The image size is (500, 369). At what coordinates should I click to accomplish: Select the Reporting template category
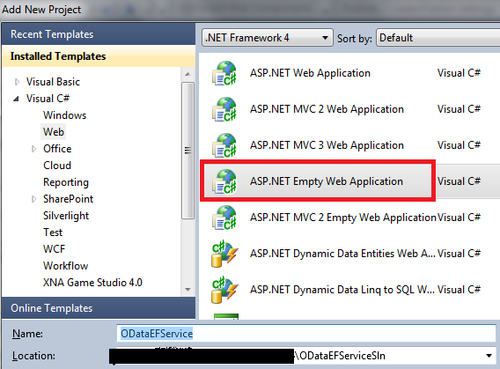(66, 182)
